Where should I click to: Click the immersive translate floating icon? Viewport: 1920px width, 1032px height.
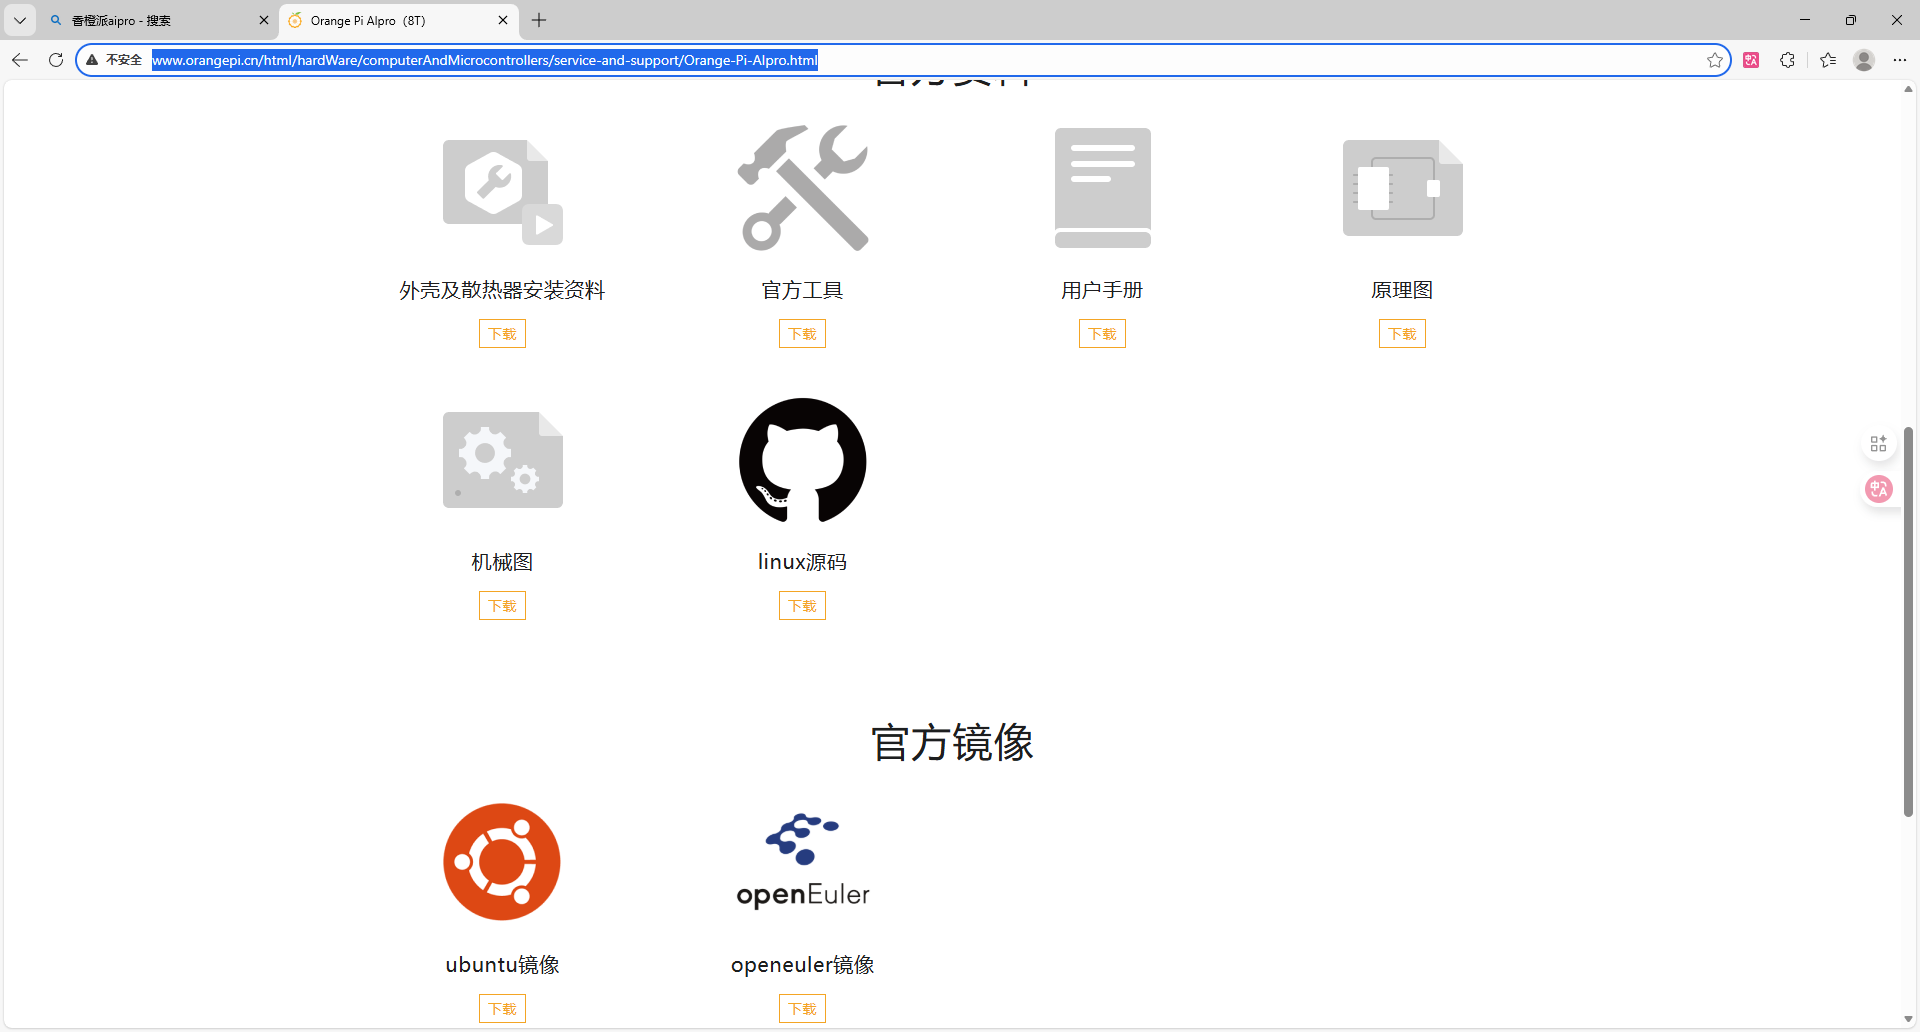[x=1879, y=489]
